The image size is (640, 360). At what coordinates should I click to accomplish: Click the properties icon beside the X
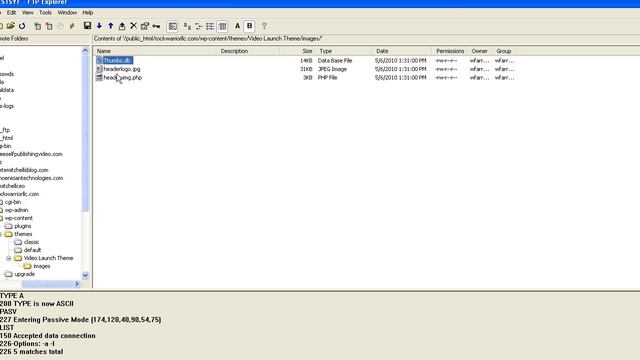pyautogui.click(x=144, y=26)
